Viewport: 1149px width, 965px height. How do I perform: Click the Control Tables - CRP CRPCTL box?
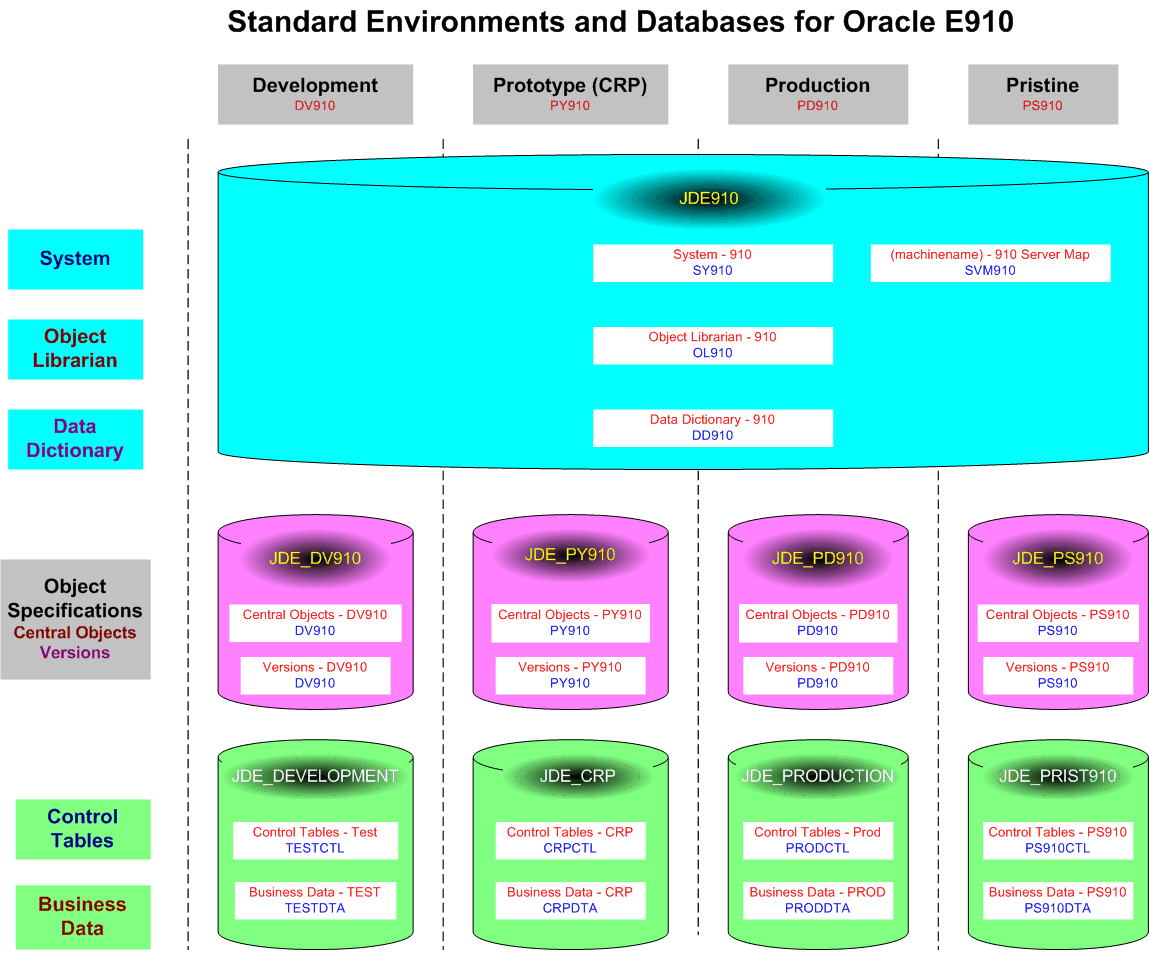pos(570,840)
